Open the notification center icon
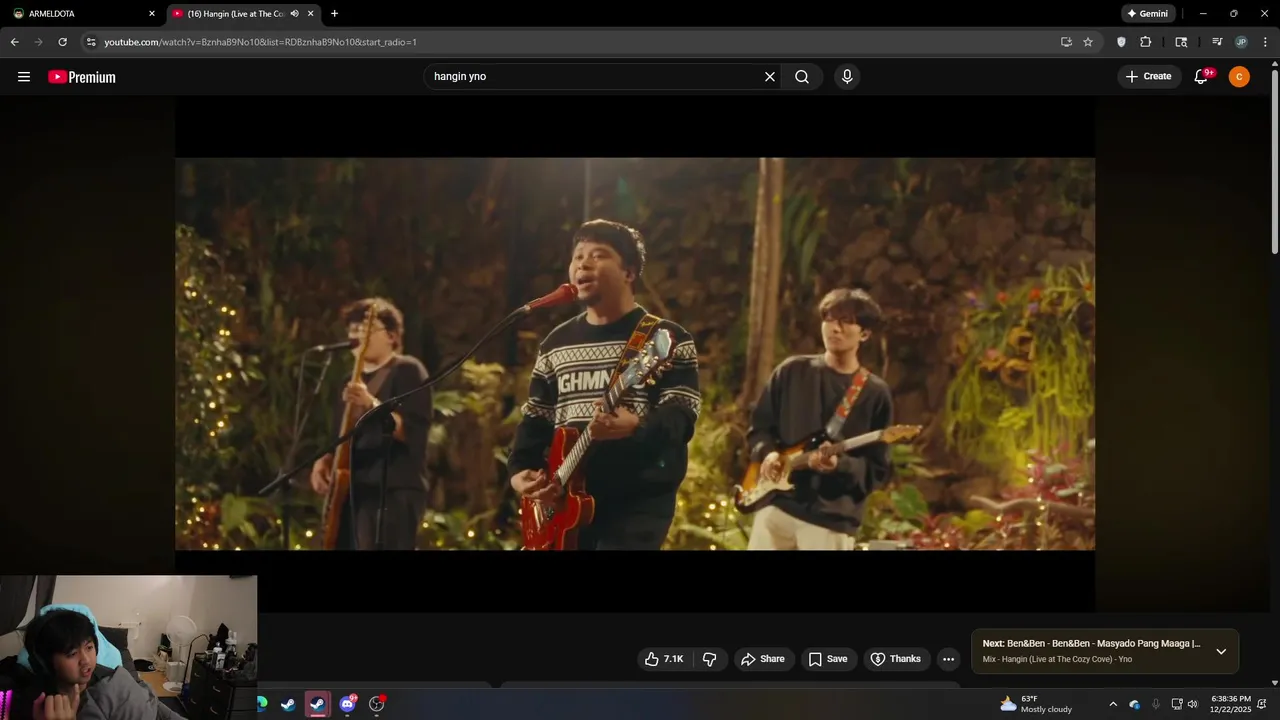1280x720 pixels. [1263, 704]
